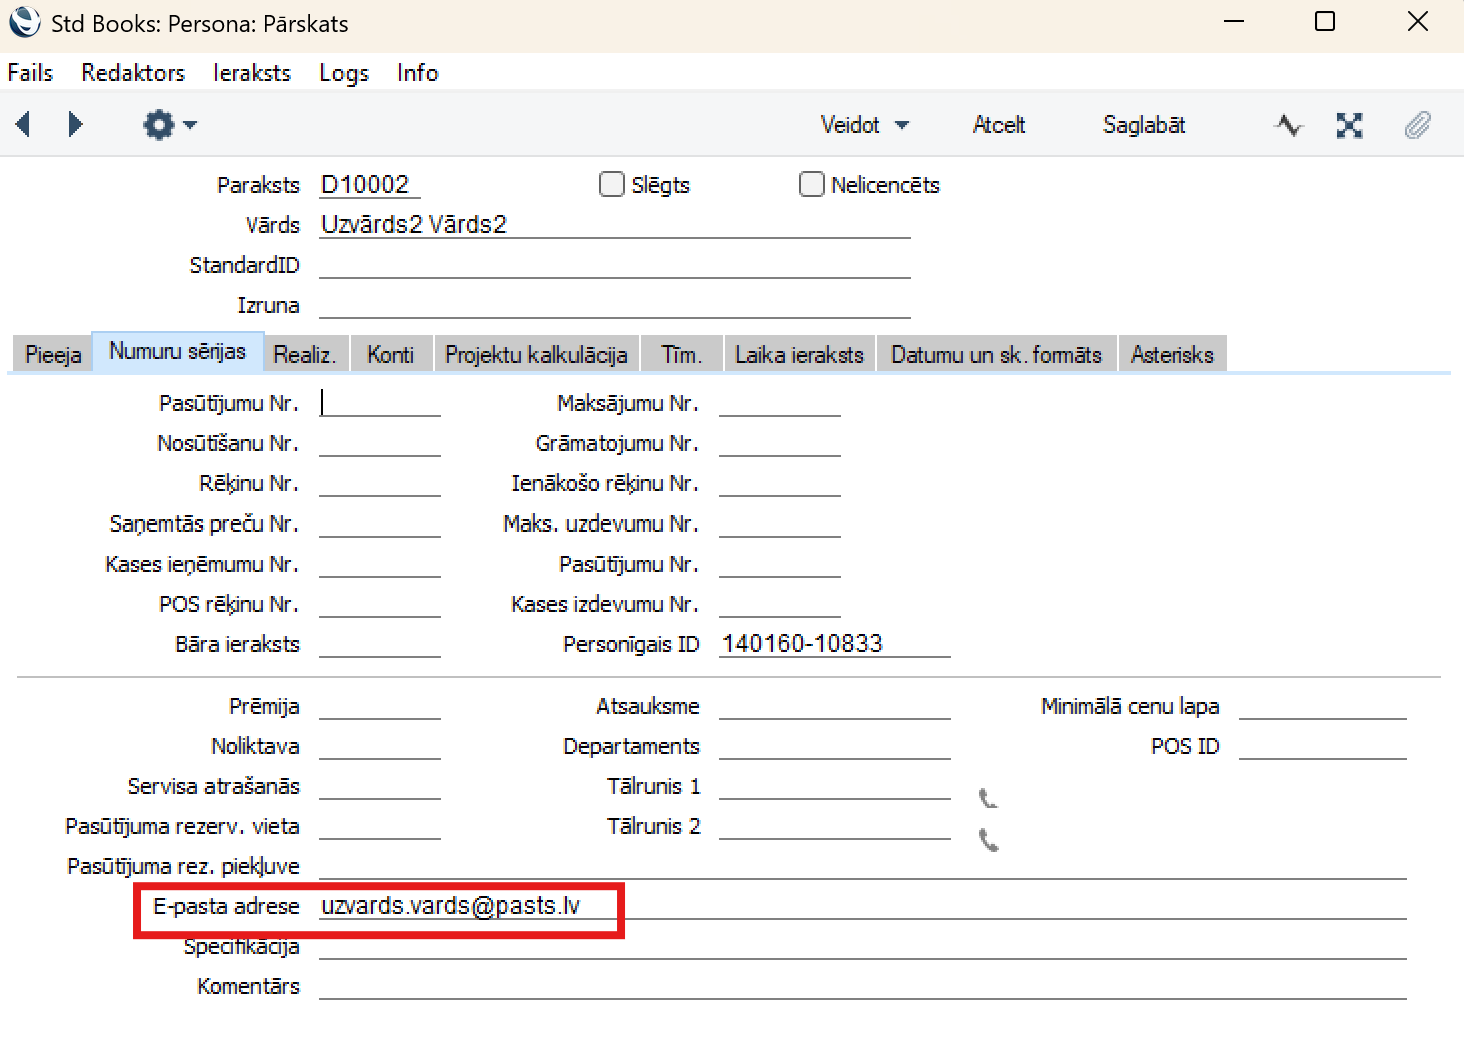This screenshot has width=1464, height=1048.
Task: Go to the next record arrow
Action: pos(75,125)
